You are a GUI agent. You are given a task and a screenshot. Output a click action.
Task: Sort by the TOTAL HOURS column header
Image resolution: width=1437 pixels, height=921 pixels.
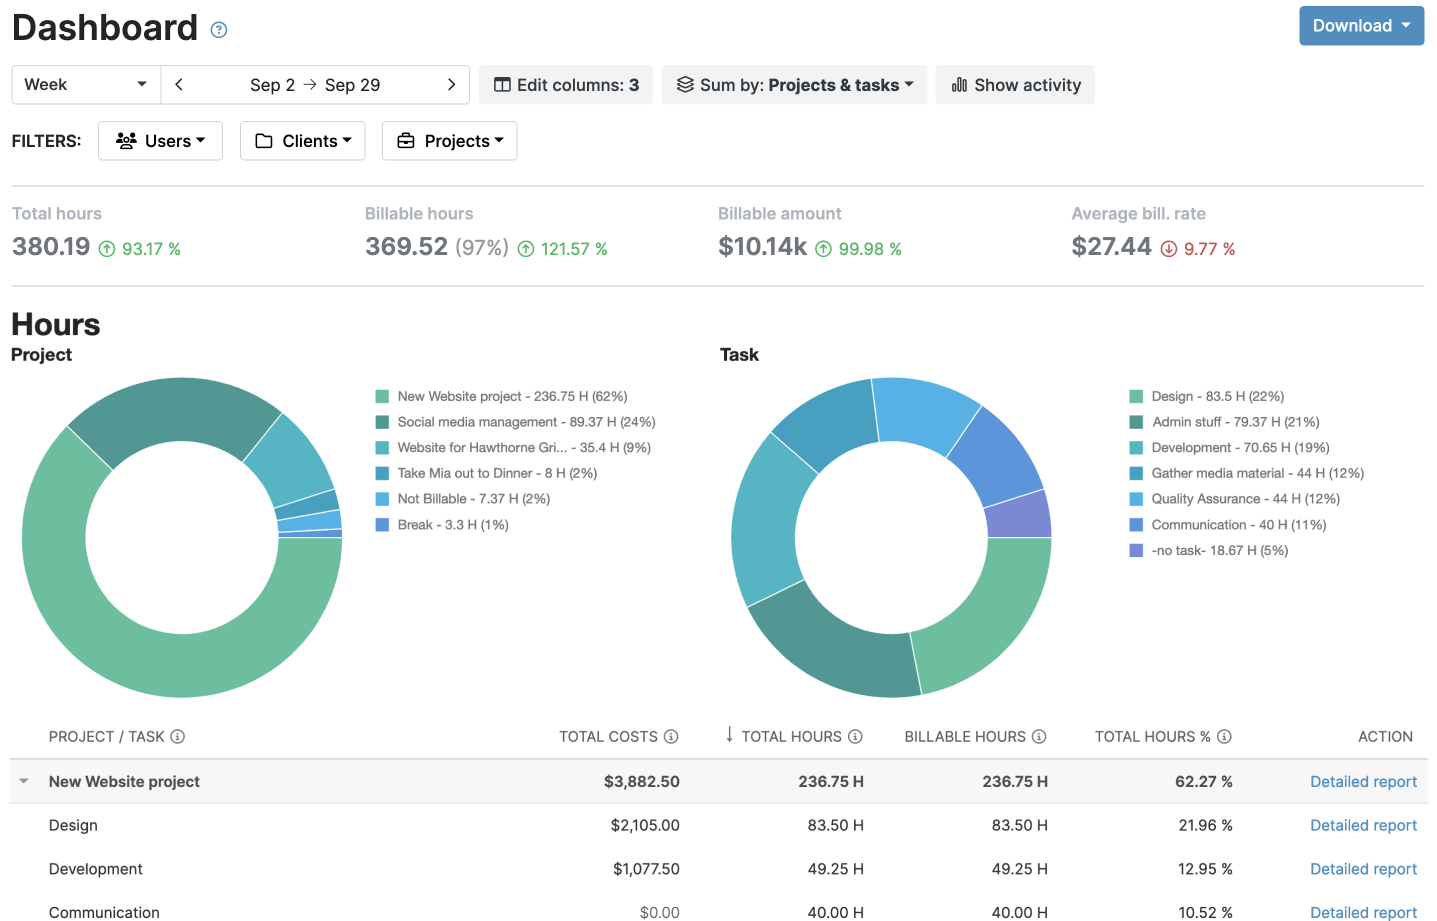[x=791, y=737]
